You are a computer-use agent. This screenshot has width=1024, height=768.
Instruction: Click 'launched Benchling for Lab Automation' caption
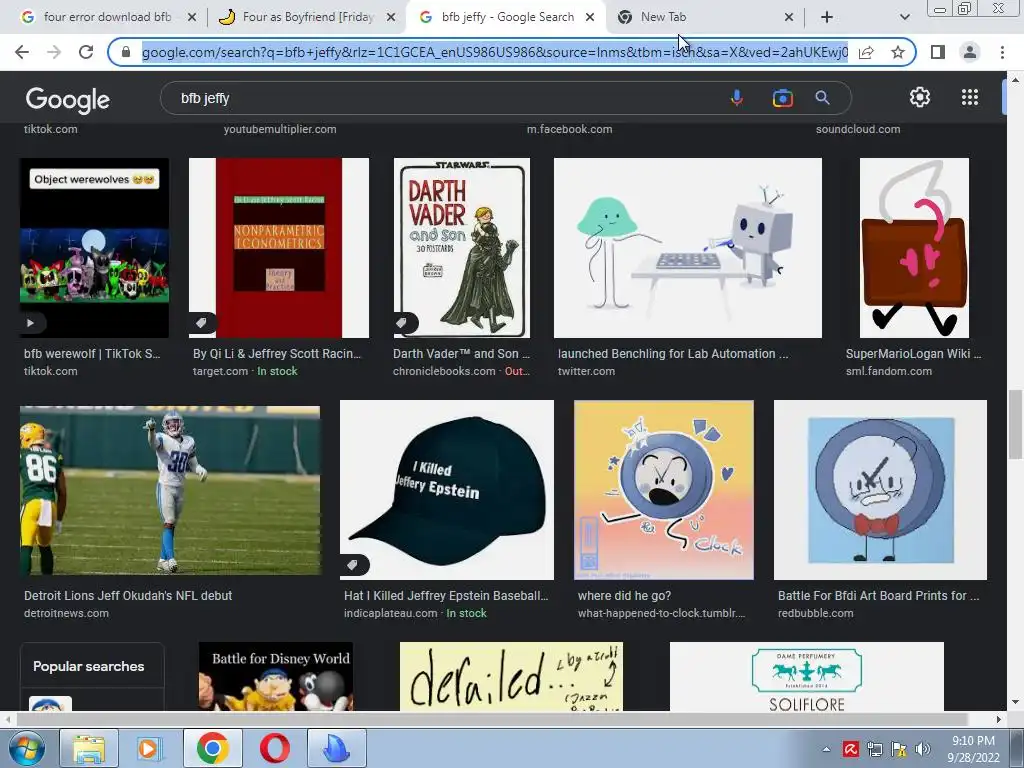(x=673, y=354)
